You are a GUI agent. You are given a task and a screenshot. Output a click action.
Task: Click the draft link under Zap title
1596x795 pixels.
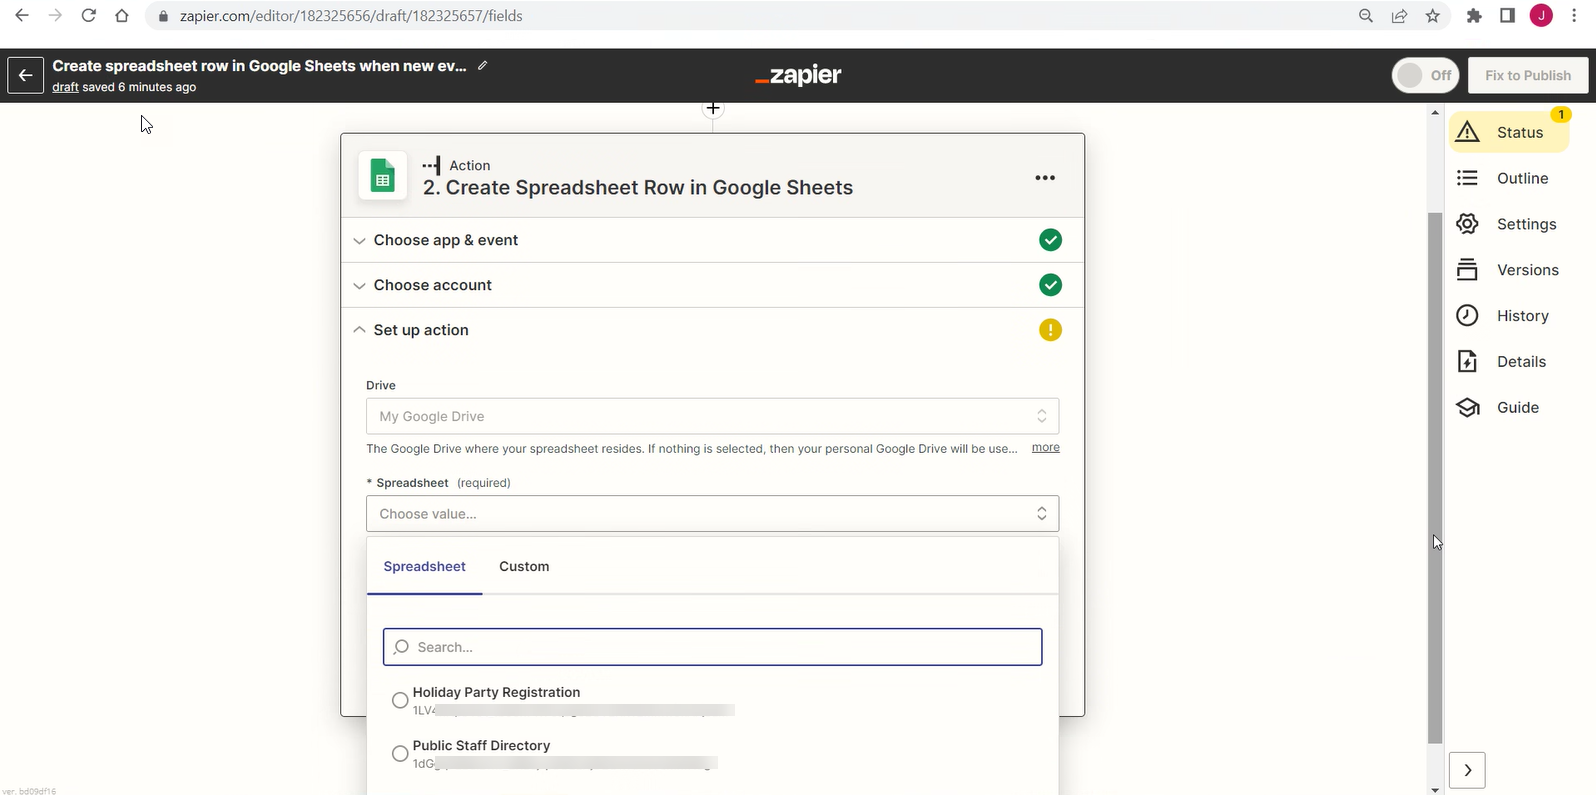(66, 87)
